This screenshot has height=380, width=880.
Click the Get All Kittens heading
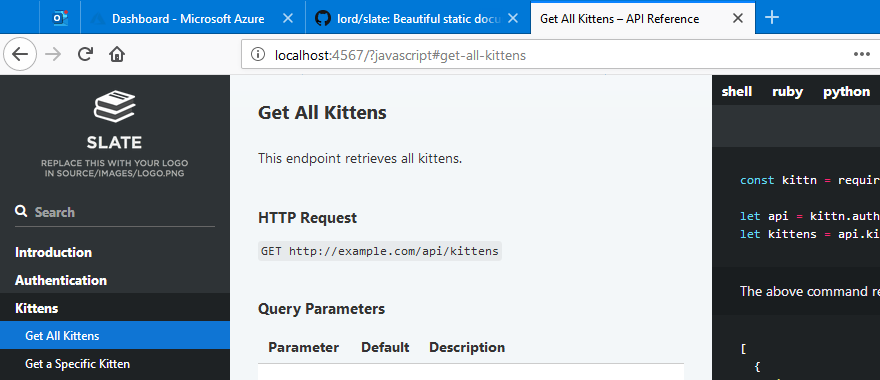[322, 112]
